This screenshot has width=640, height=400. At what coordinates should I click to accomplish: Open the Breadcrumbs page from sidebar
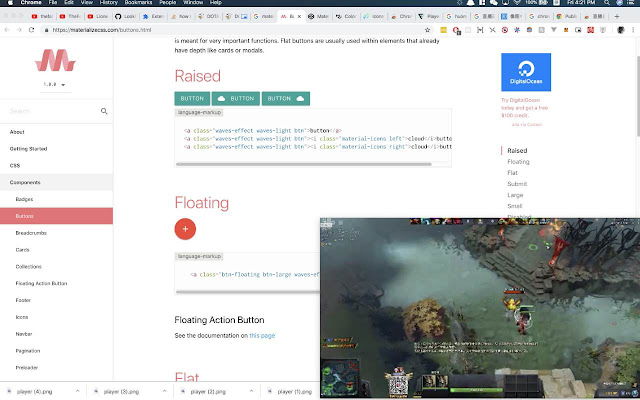(33, 233)
